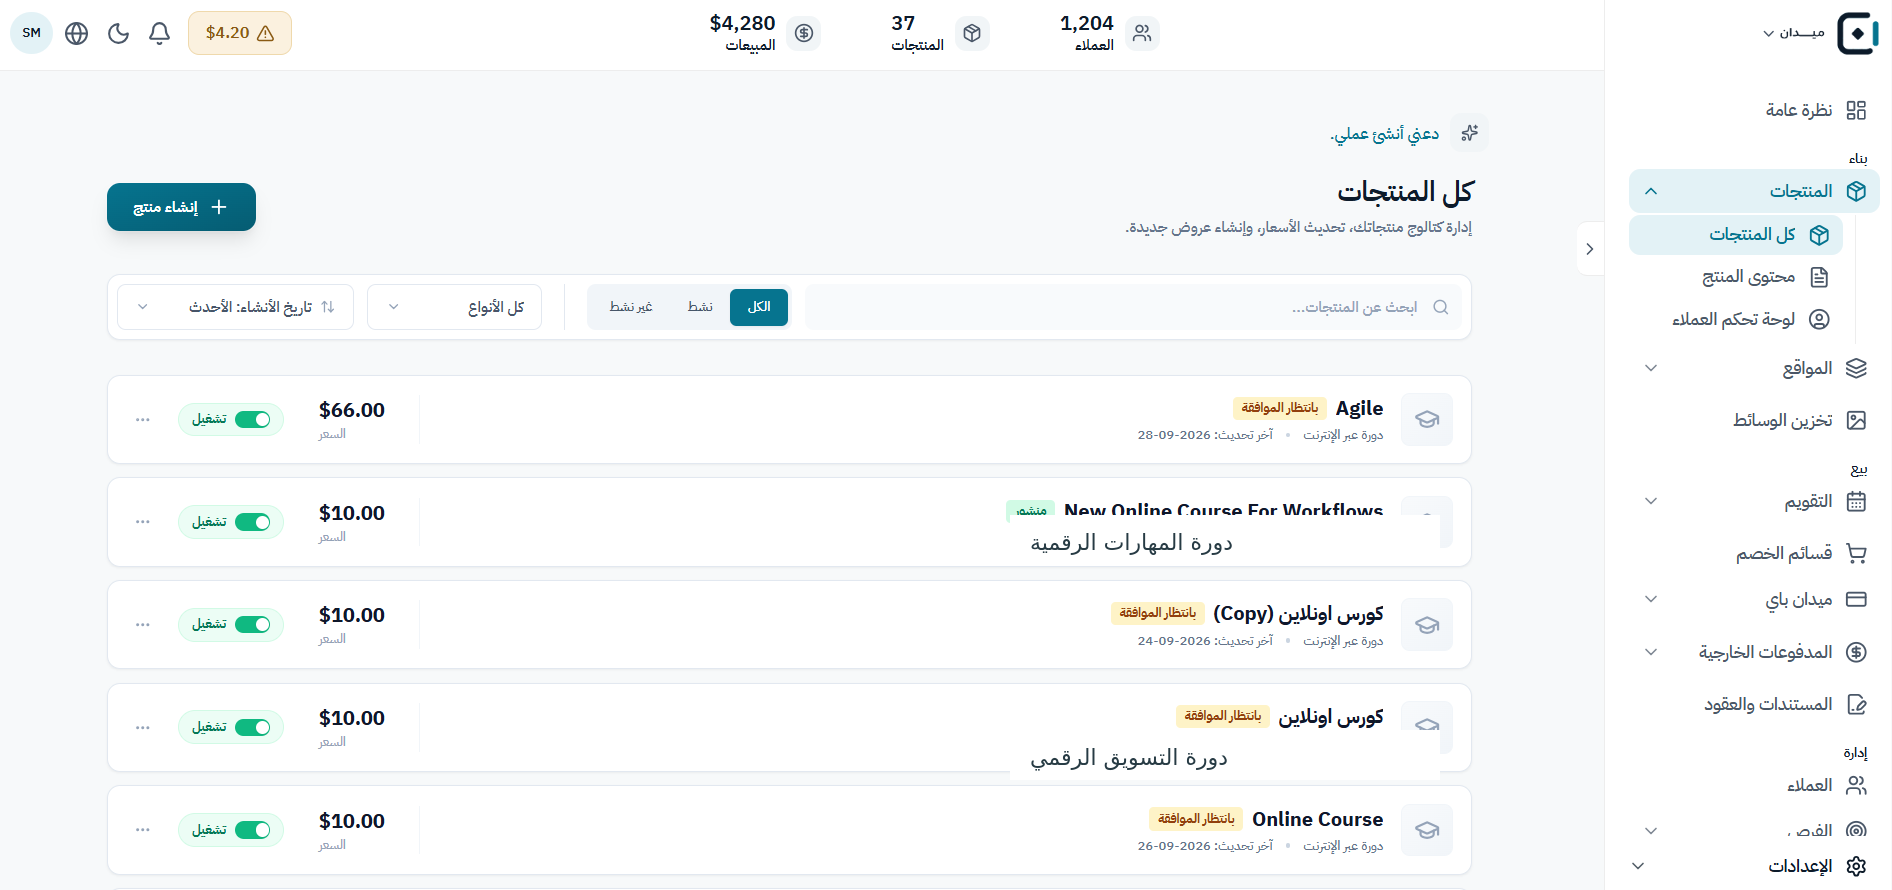Open لوحة تحكم العملاء user icon

1819,319
